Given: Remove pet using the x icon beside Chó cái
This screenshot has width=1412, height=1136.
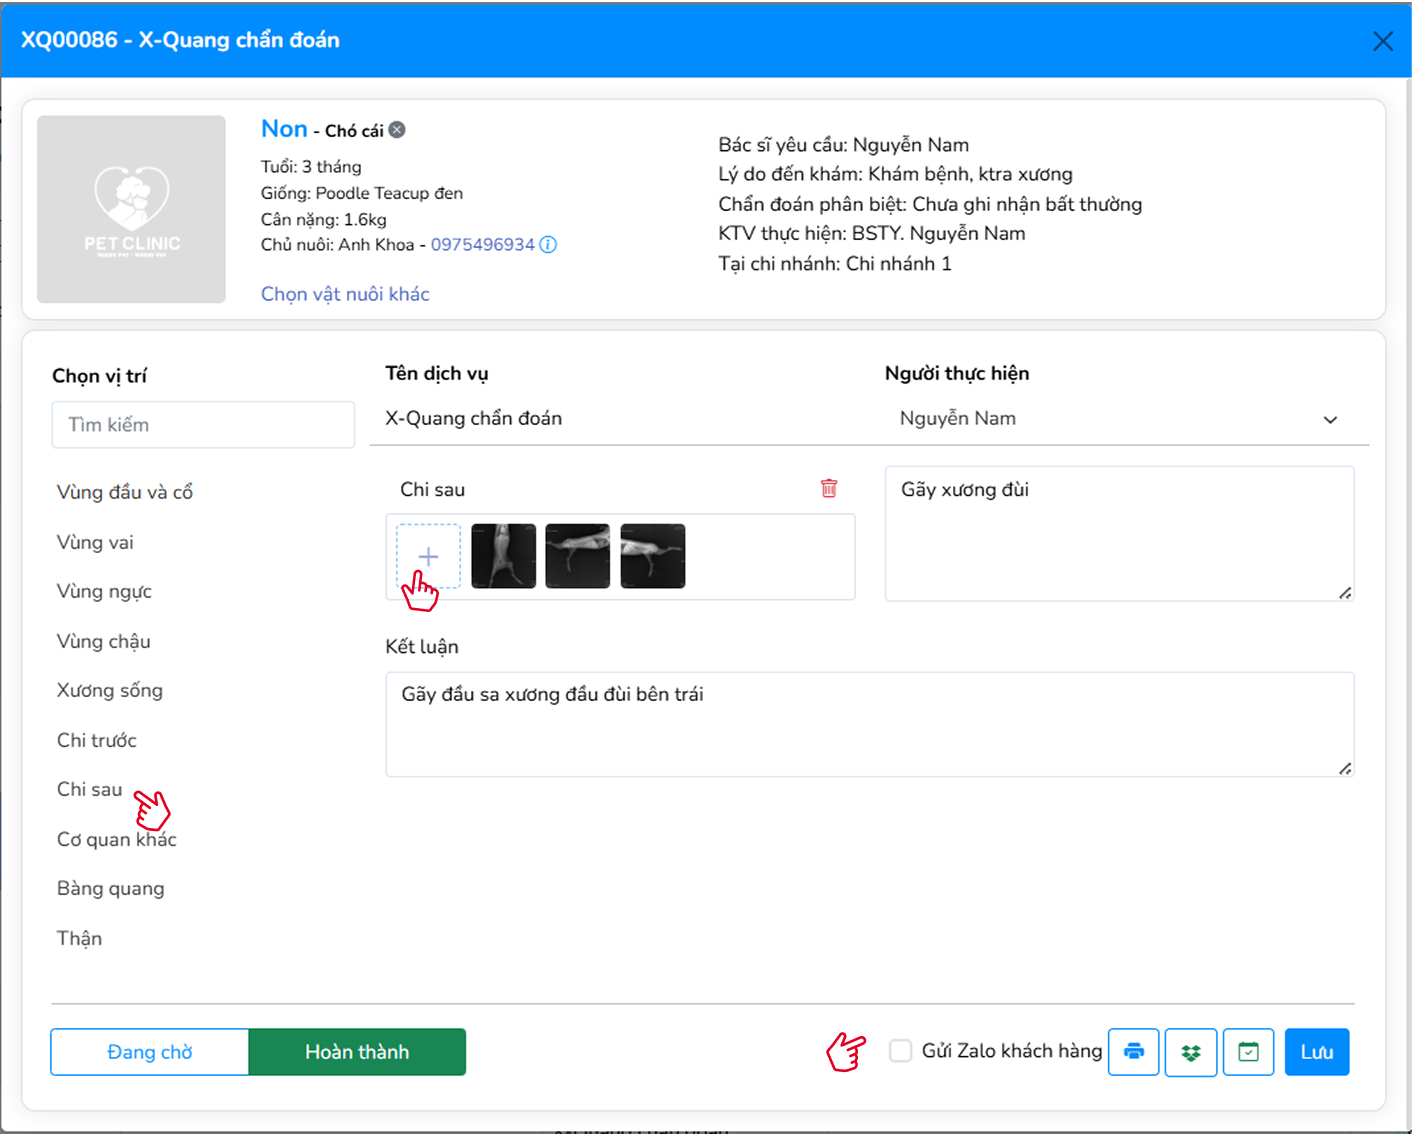Looking at the screenshot, I should 397,130.
